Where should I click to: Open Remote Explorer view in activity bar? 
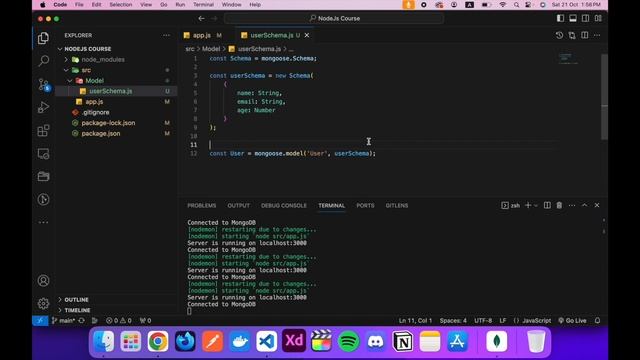click(43, 154)
